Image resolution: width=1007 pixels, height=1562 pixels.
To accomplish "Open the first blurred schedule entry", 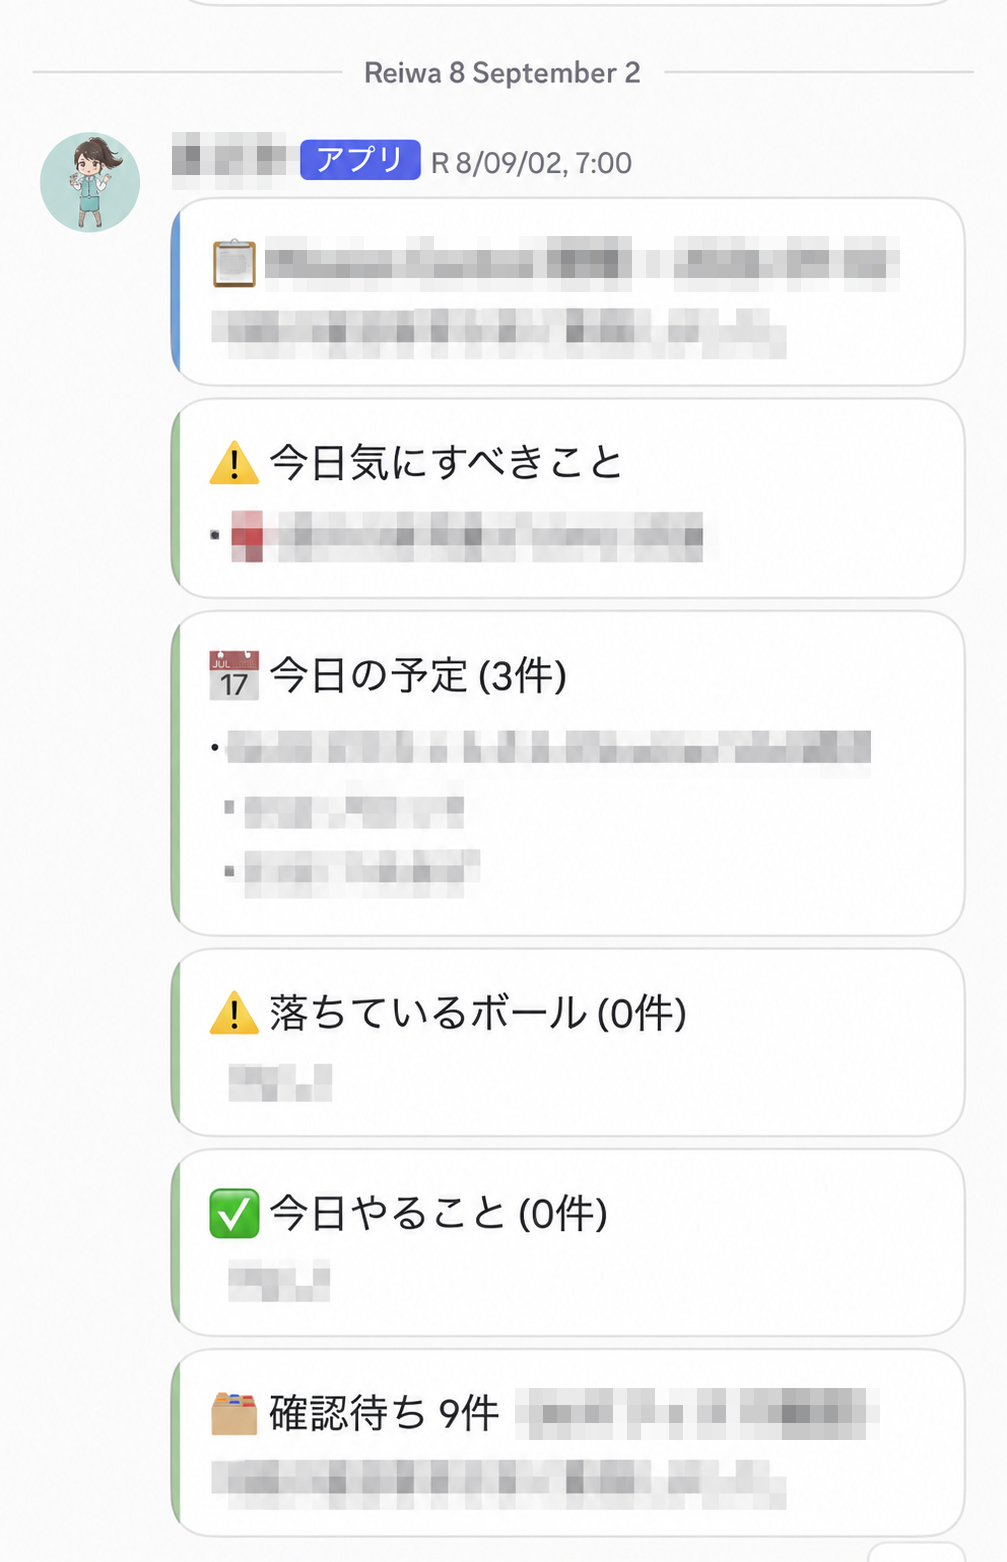I will pos(549,747).
